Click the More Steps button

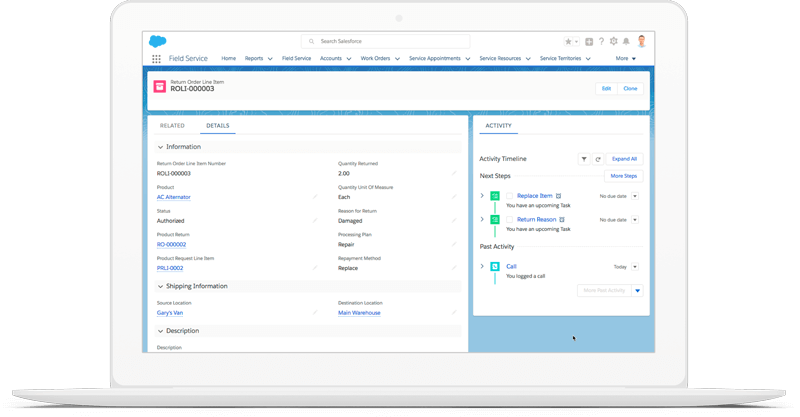pyautogui.click(x=623, y=176)
